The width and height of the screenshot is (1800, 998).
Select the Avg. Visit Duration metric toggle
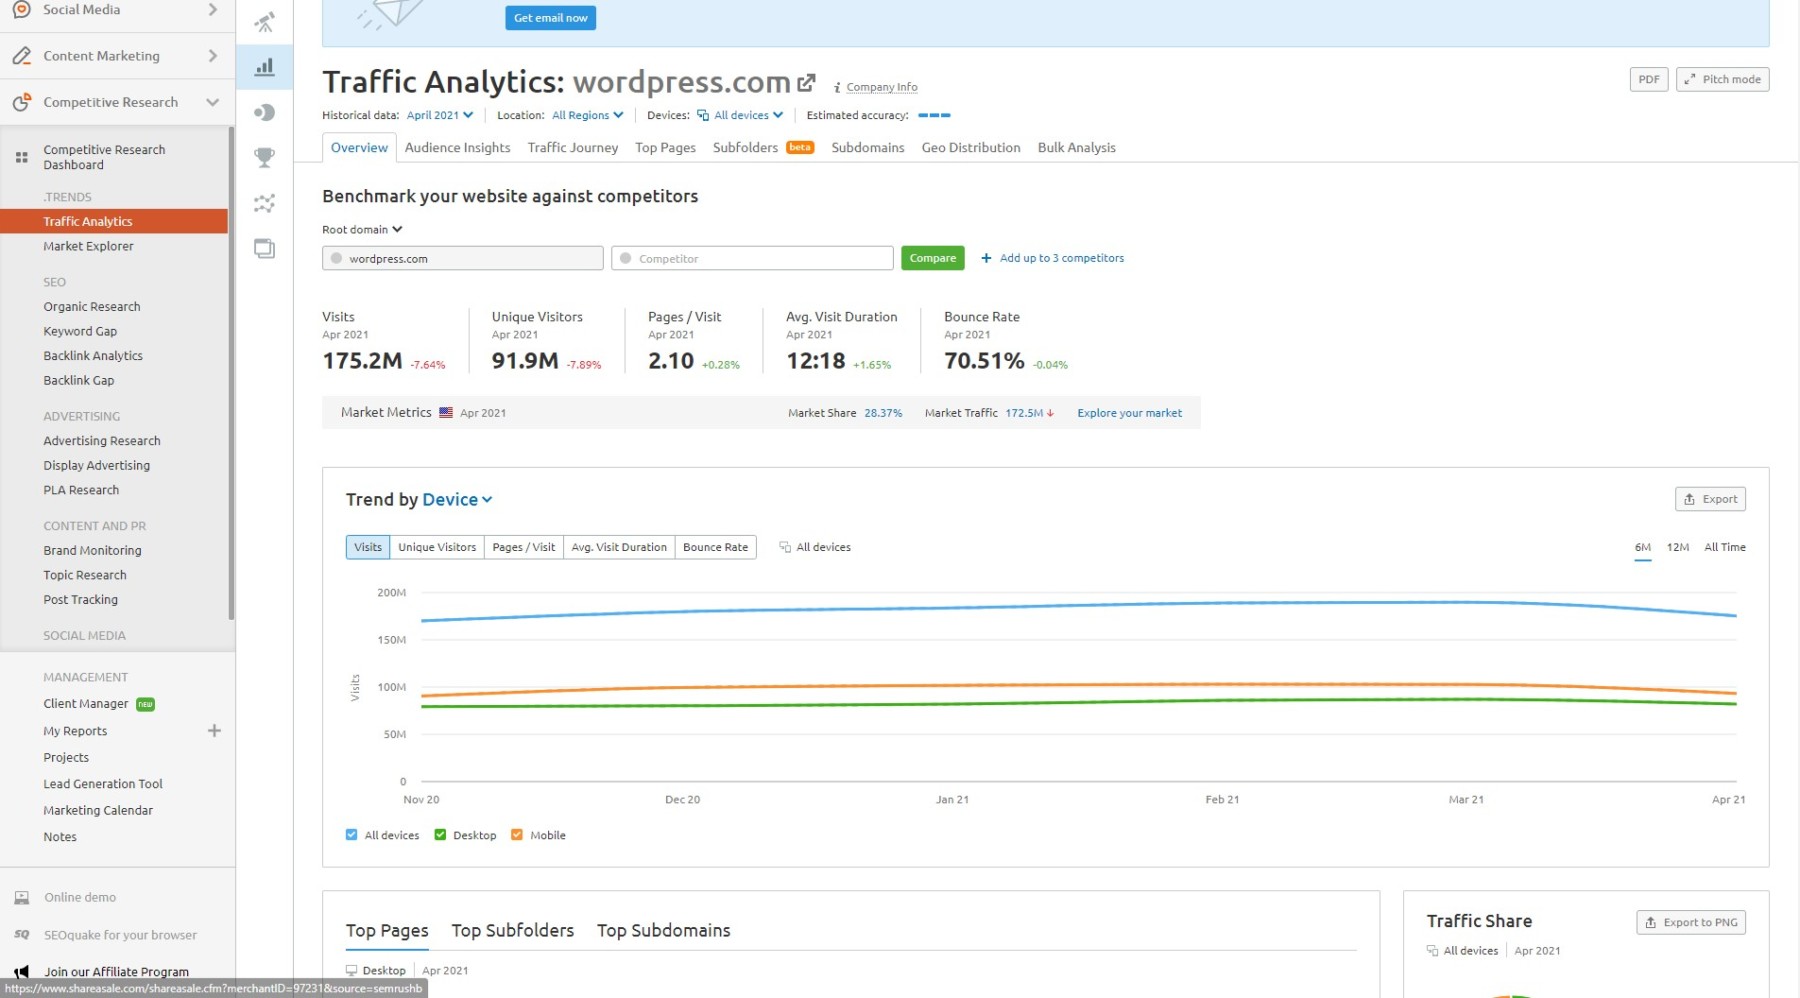click(619, 547)
